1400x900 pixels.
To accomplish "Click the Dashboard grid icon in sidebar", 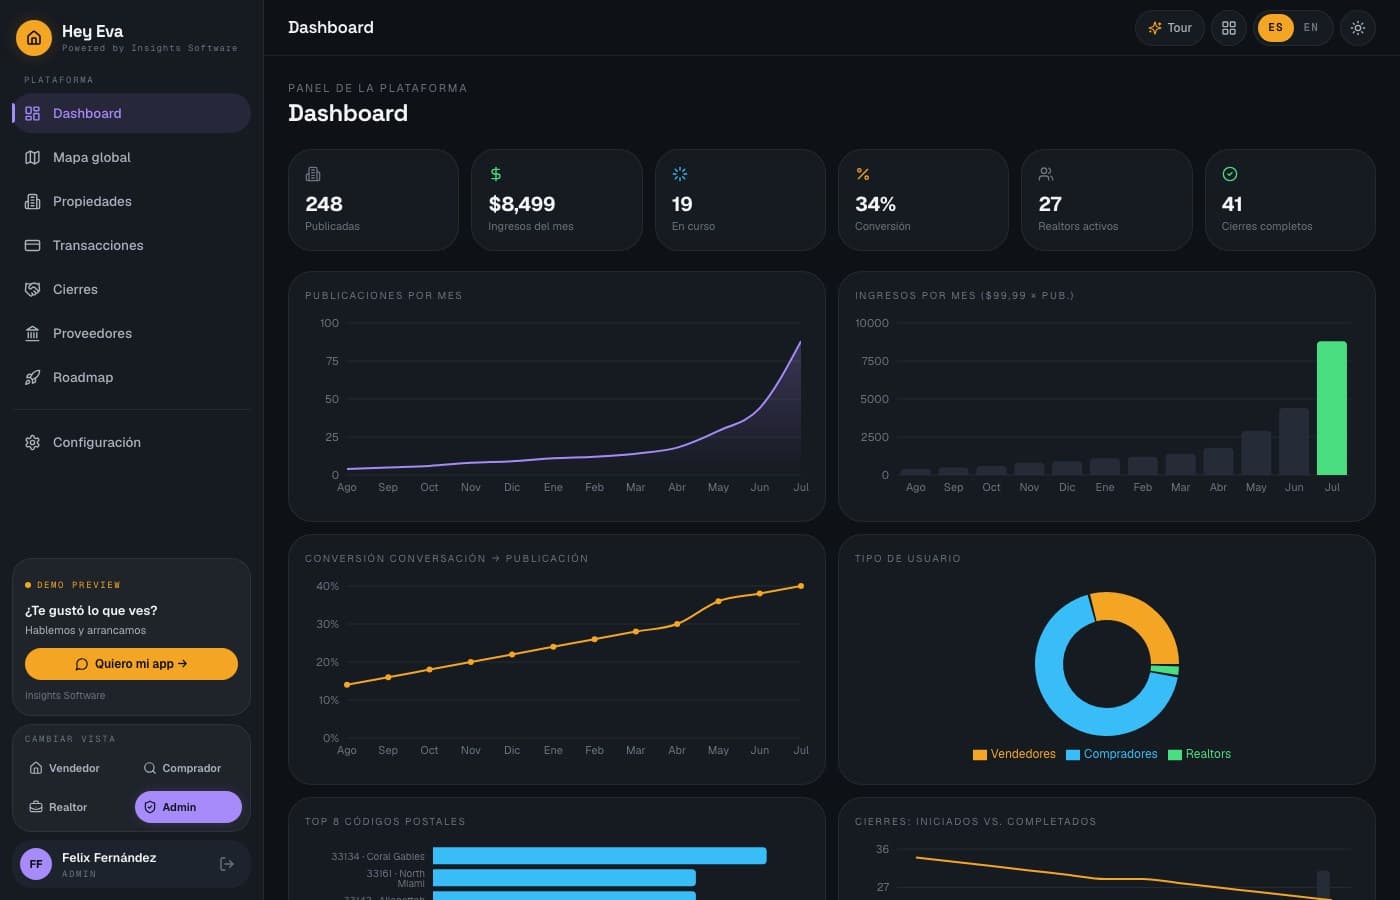I will click(x=32, y=113).
